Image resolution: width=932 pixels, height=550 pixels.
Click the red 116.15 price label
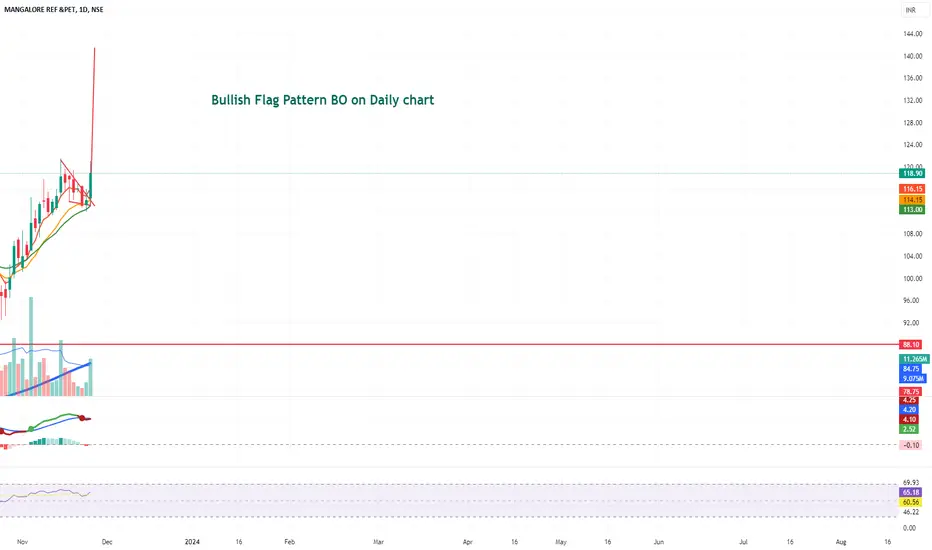click(x=912, y=189)
